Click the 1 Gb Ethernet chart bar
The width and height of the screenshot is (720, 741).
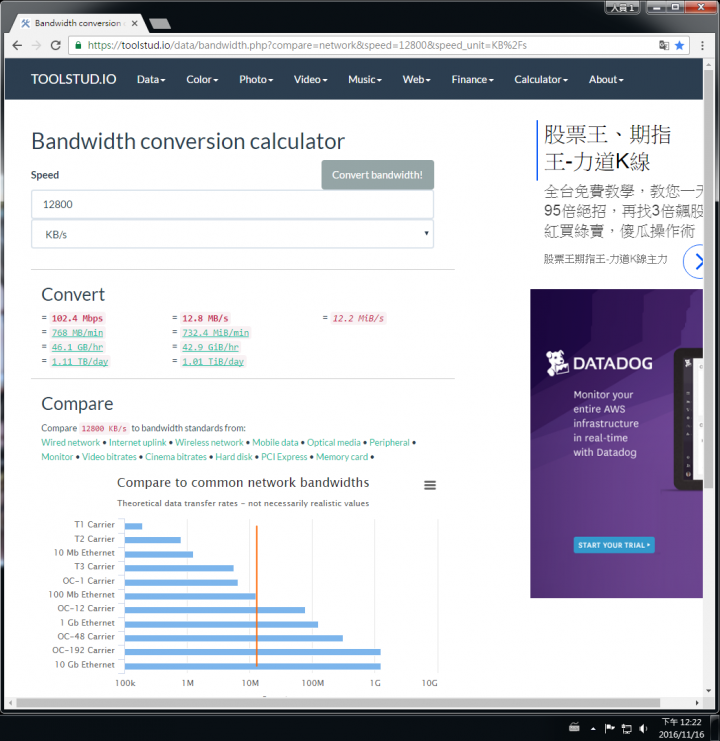click(222, 624)
